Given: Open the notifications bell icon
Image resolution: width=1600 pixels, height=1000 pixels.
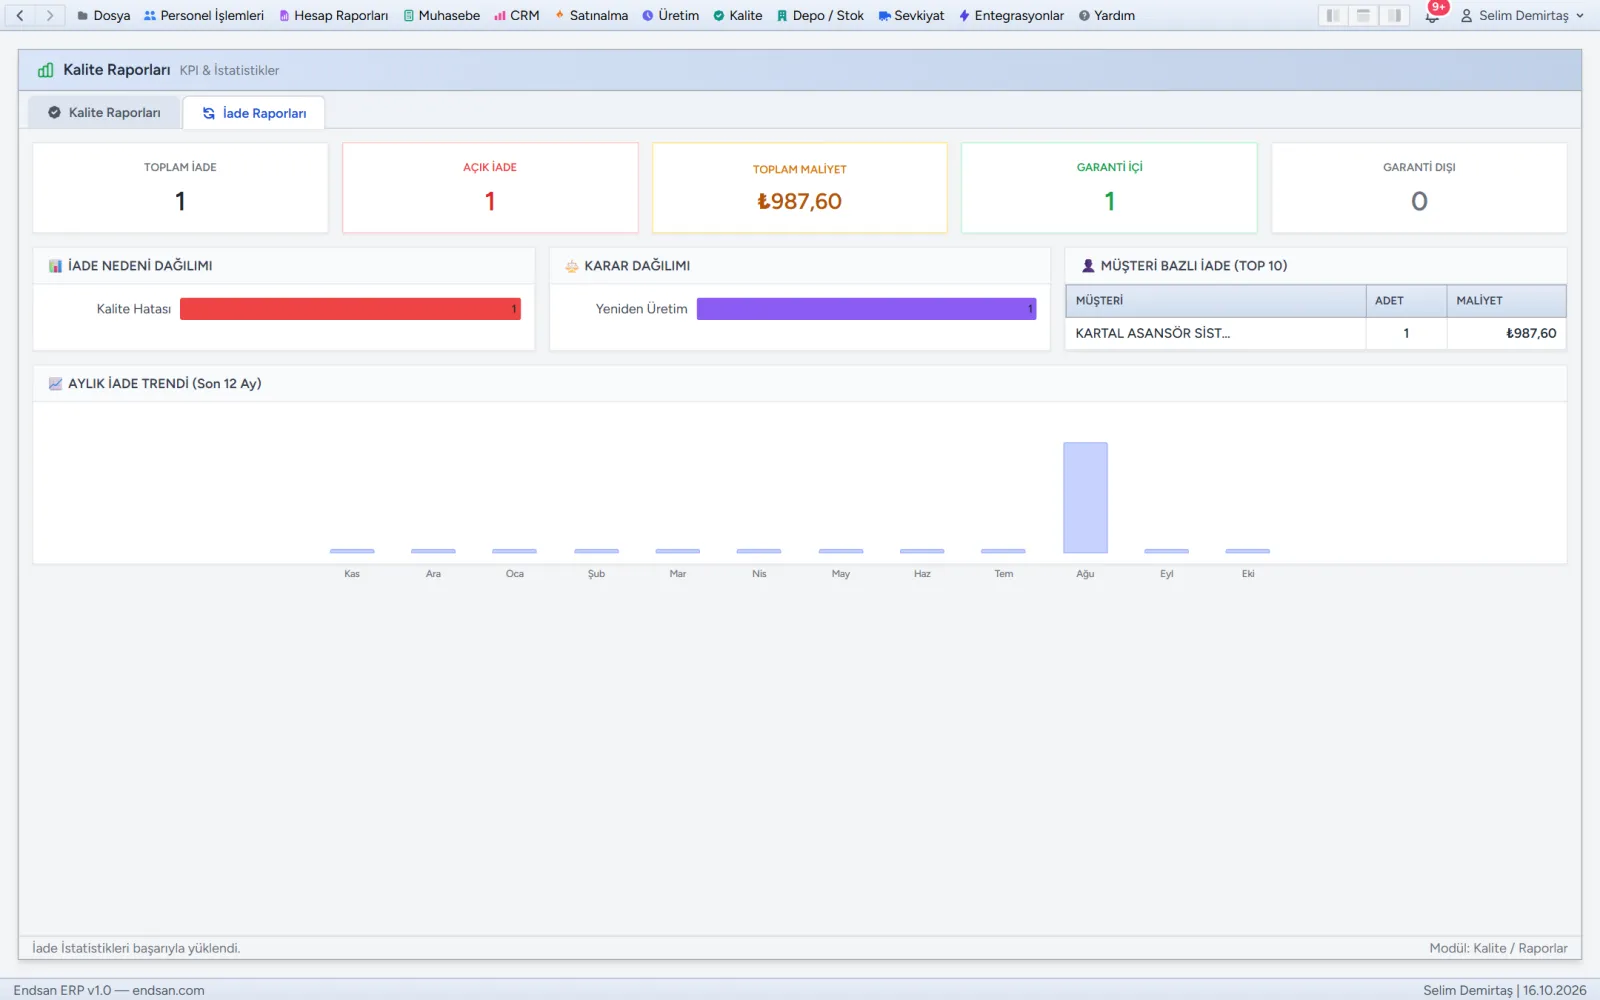Looking at the screenshot, I should tap(1432, 16).
